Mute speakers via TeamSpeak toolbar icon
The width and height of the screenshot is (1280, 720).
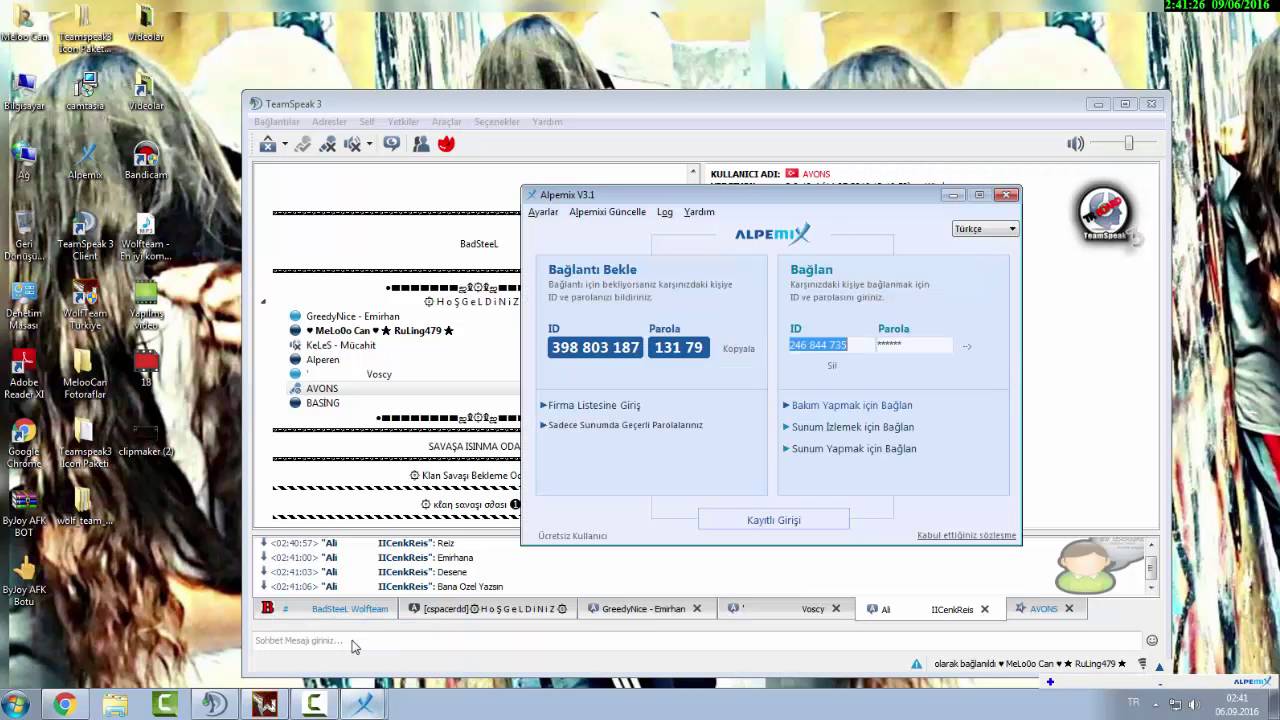352,144
